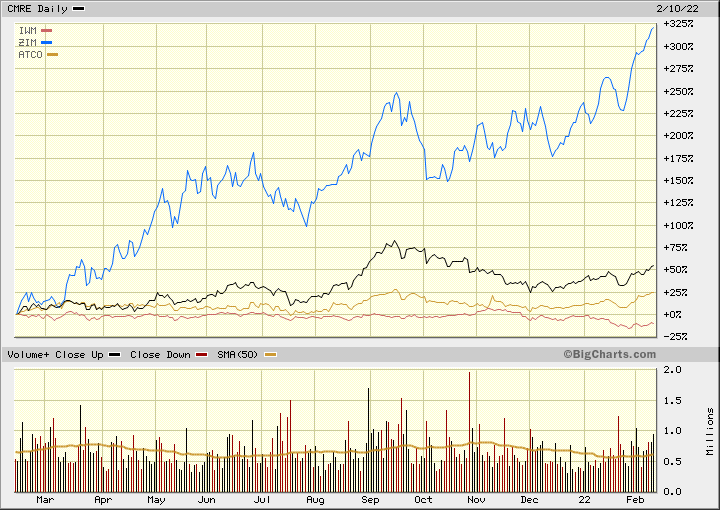
Task: Click the 0.0 volume axis label
Action: [672, 492]
